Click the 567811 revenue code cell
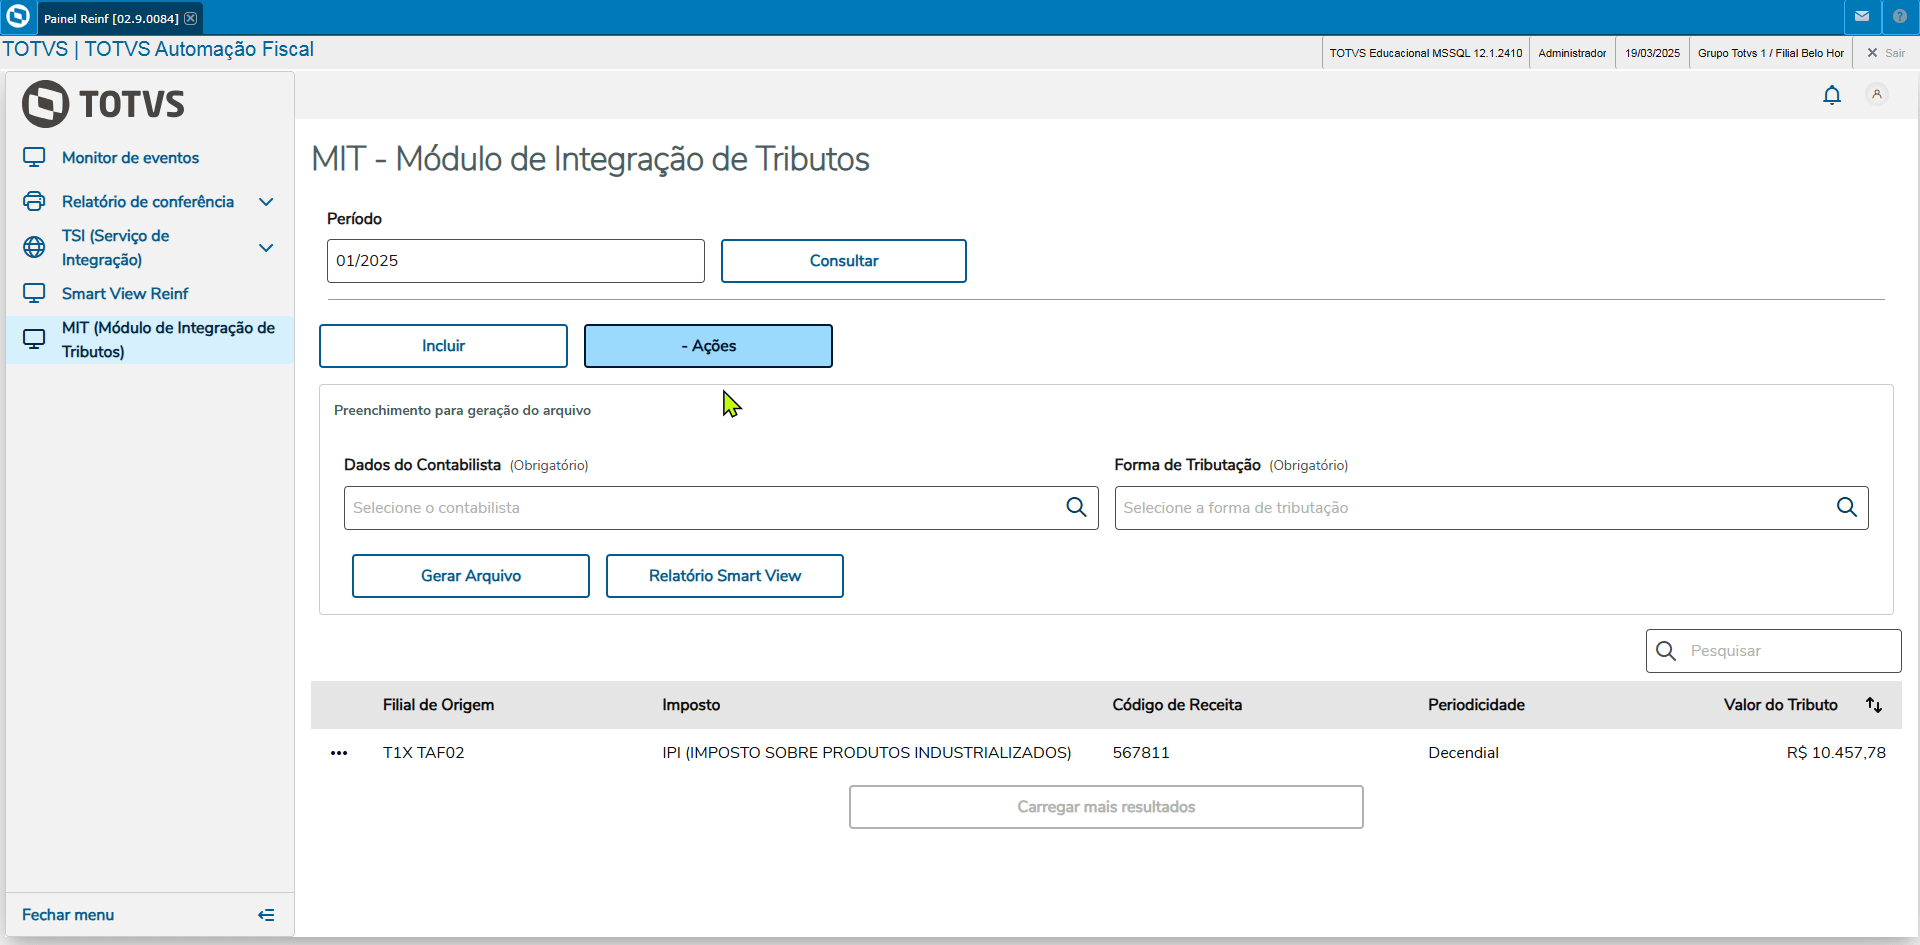 (1141, 753)
